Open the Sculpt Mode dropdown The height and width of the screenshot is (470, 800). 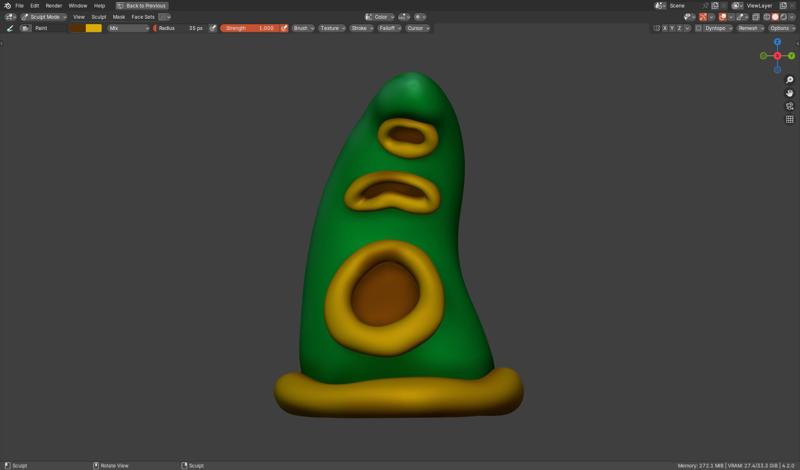coord(44,17)
